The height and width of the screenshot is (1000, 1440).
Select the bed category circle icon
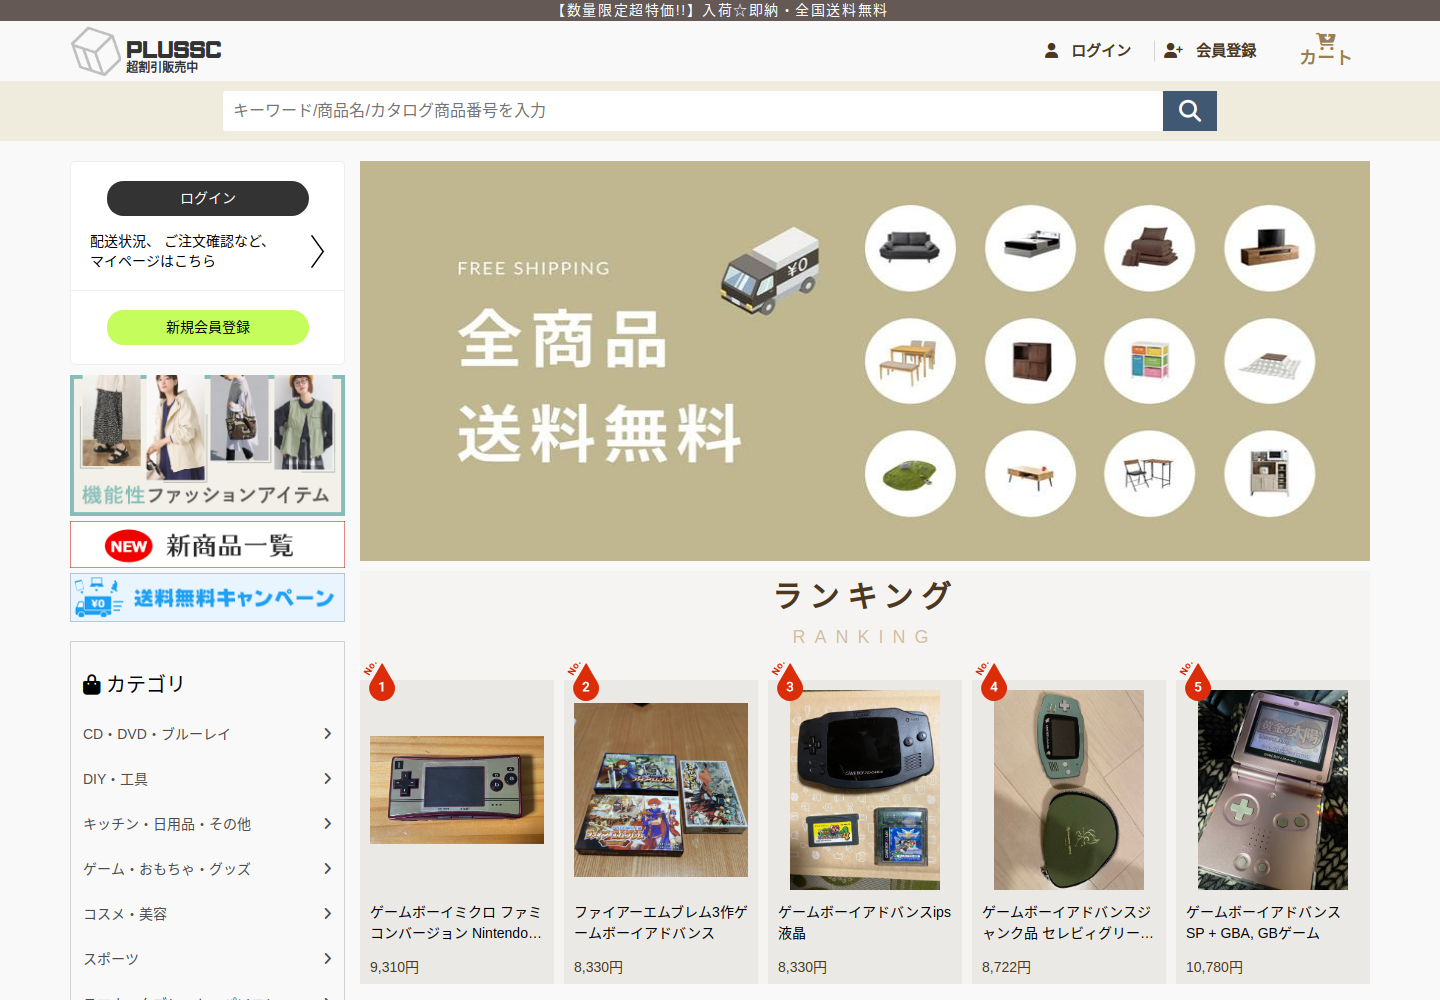(1030, 248)
